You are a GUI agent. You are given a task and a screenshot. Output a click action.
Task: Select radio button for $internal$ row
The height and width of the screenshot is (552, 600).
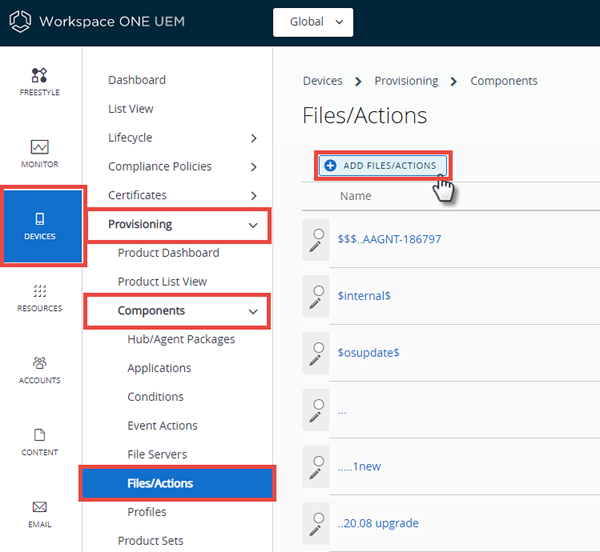319,291
